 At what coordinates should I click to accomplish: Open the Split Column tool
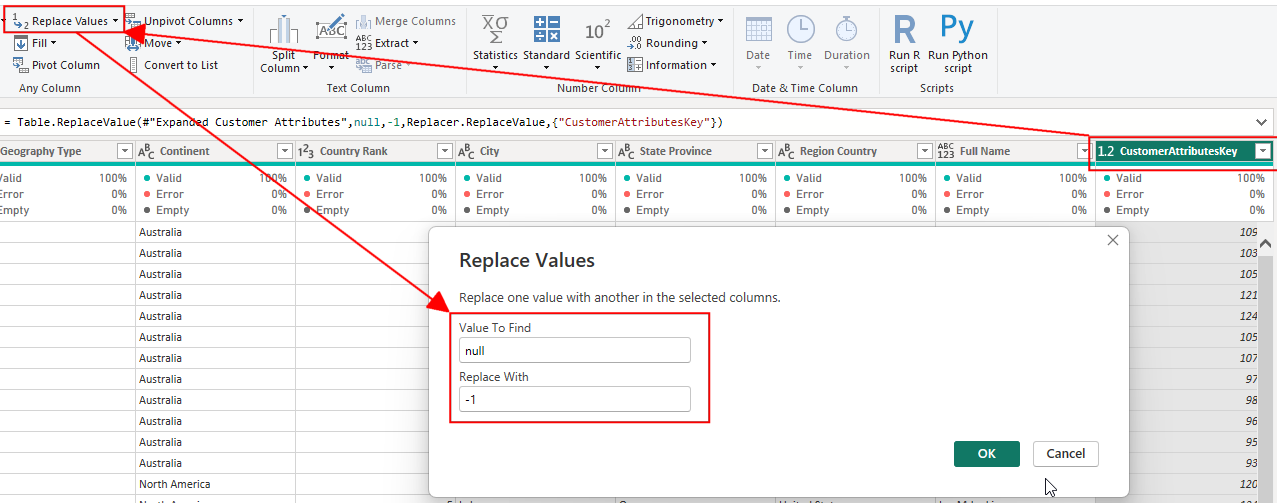pyautogui.click(x=284, y=45)
